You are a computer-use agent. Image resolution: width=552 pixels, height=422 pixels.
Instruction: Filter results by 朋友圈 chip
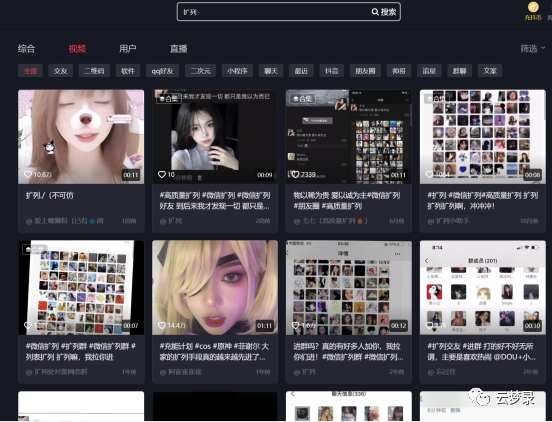coord(365,71)
